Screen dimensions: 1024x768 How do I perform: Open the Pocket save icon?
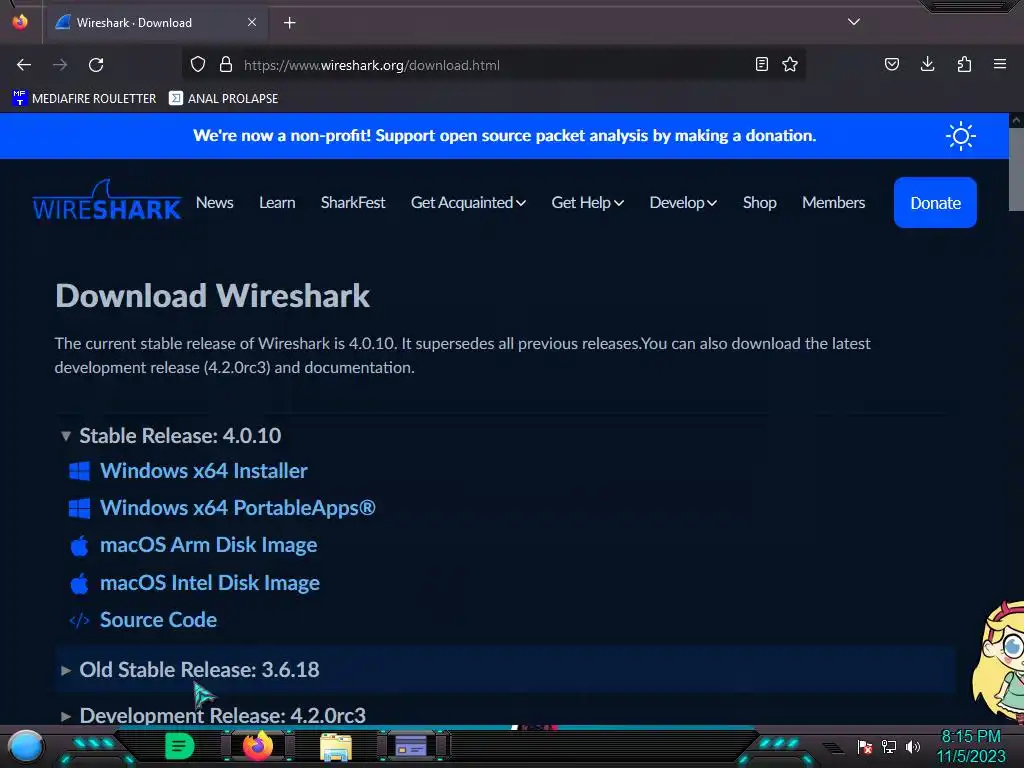coord(892,64)
